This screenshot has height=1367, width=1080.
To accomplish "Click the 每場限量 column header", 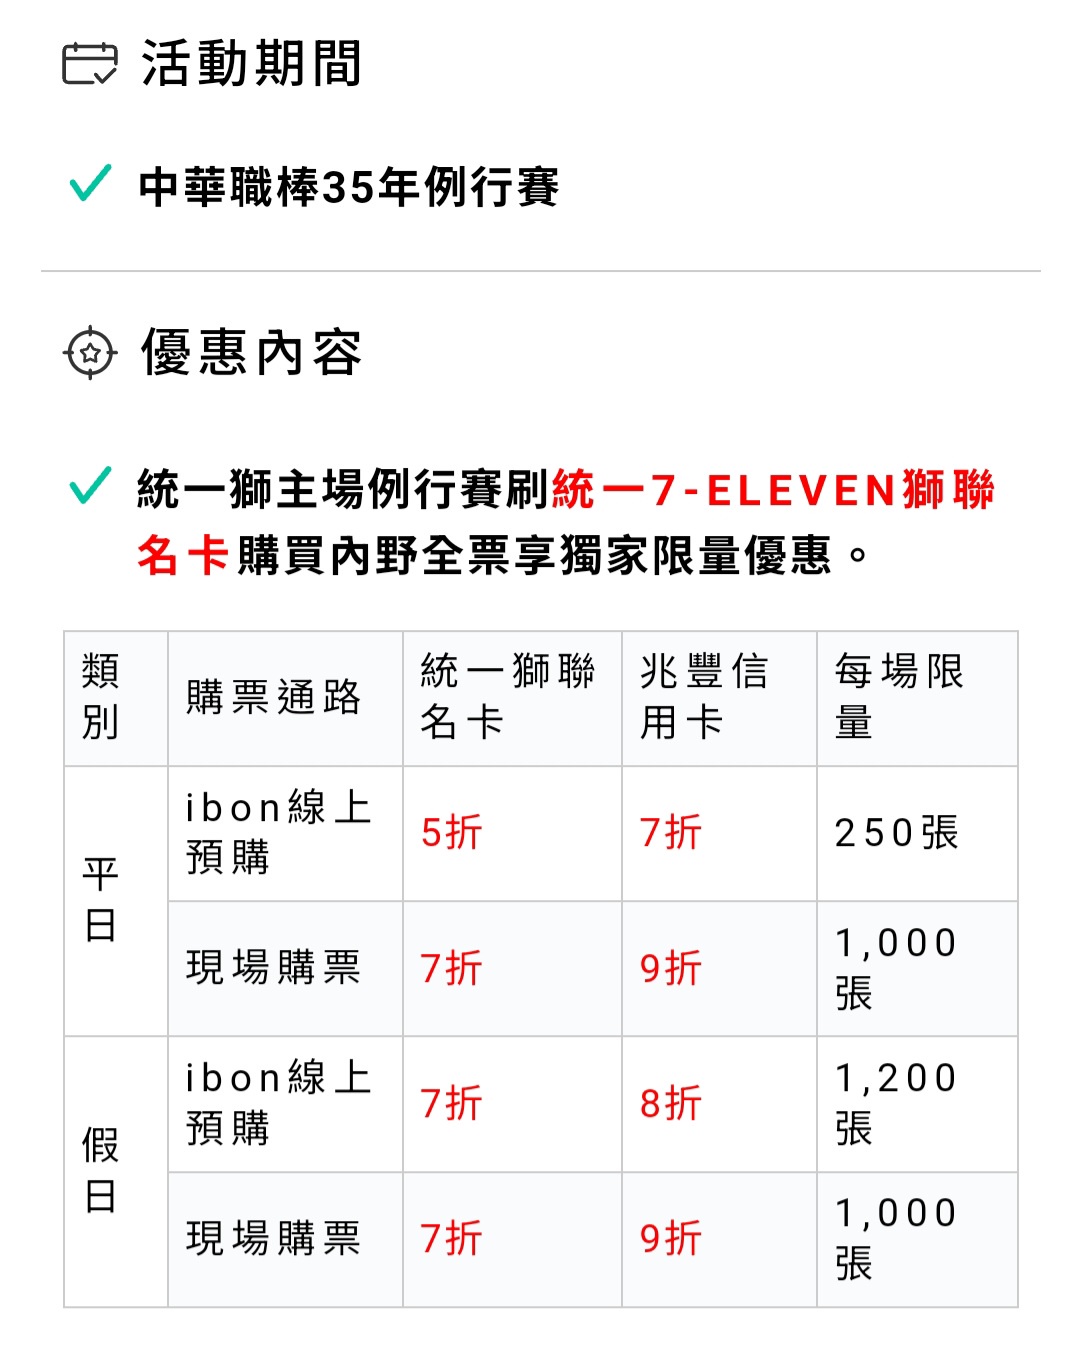I will [917, 698].
